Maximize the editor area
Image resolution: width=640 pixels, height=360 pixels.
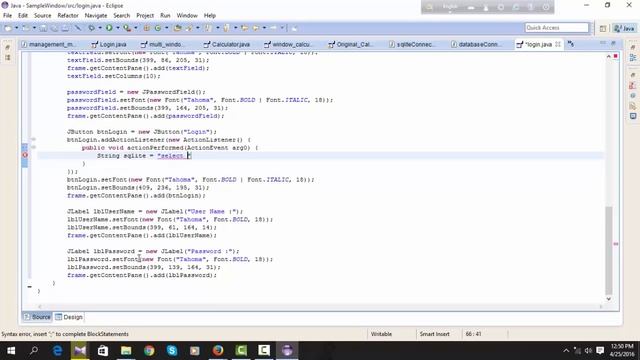point(613,43)
